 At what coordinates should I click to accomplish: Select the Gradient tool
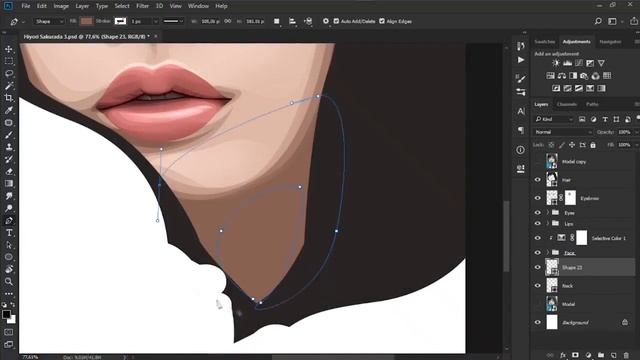(x=9, y=184)
